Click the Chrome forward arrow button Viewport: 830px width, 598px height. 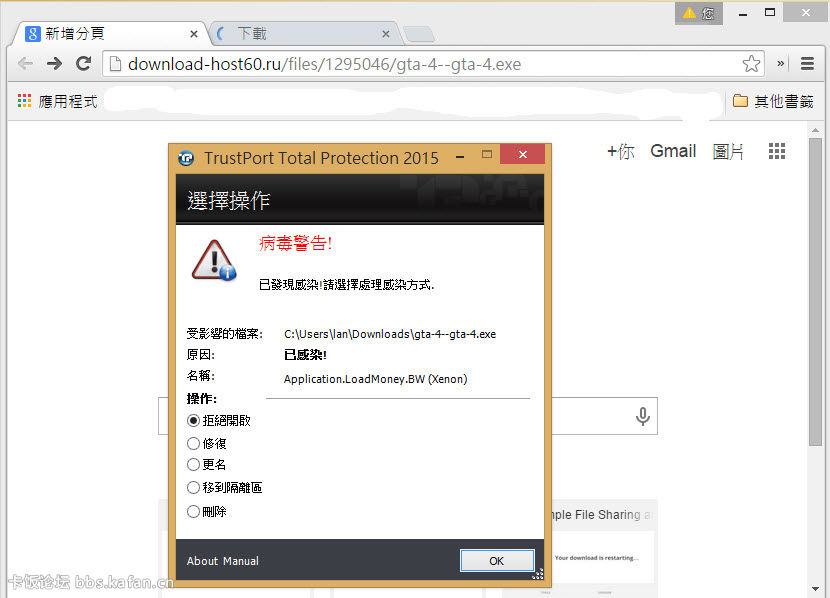[54, 64]
